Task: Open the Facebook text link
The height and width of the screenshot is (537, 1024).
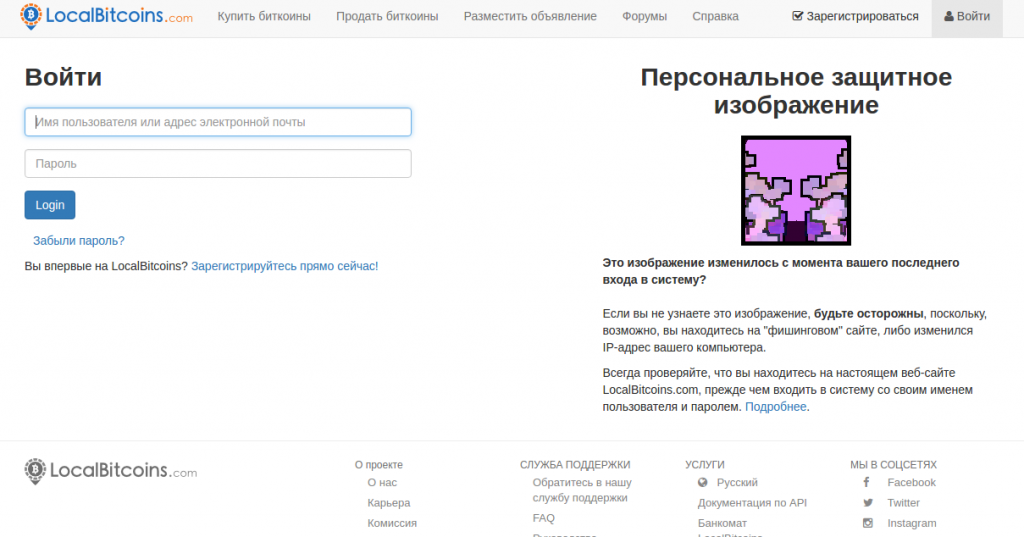Action: (912, 483)
